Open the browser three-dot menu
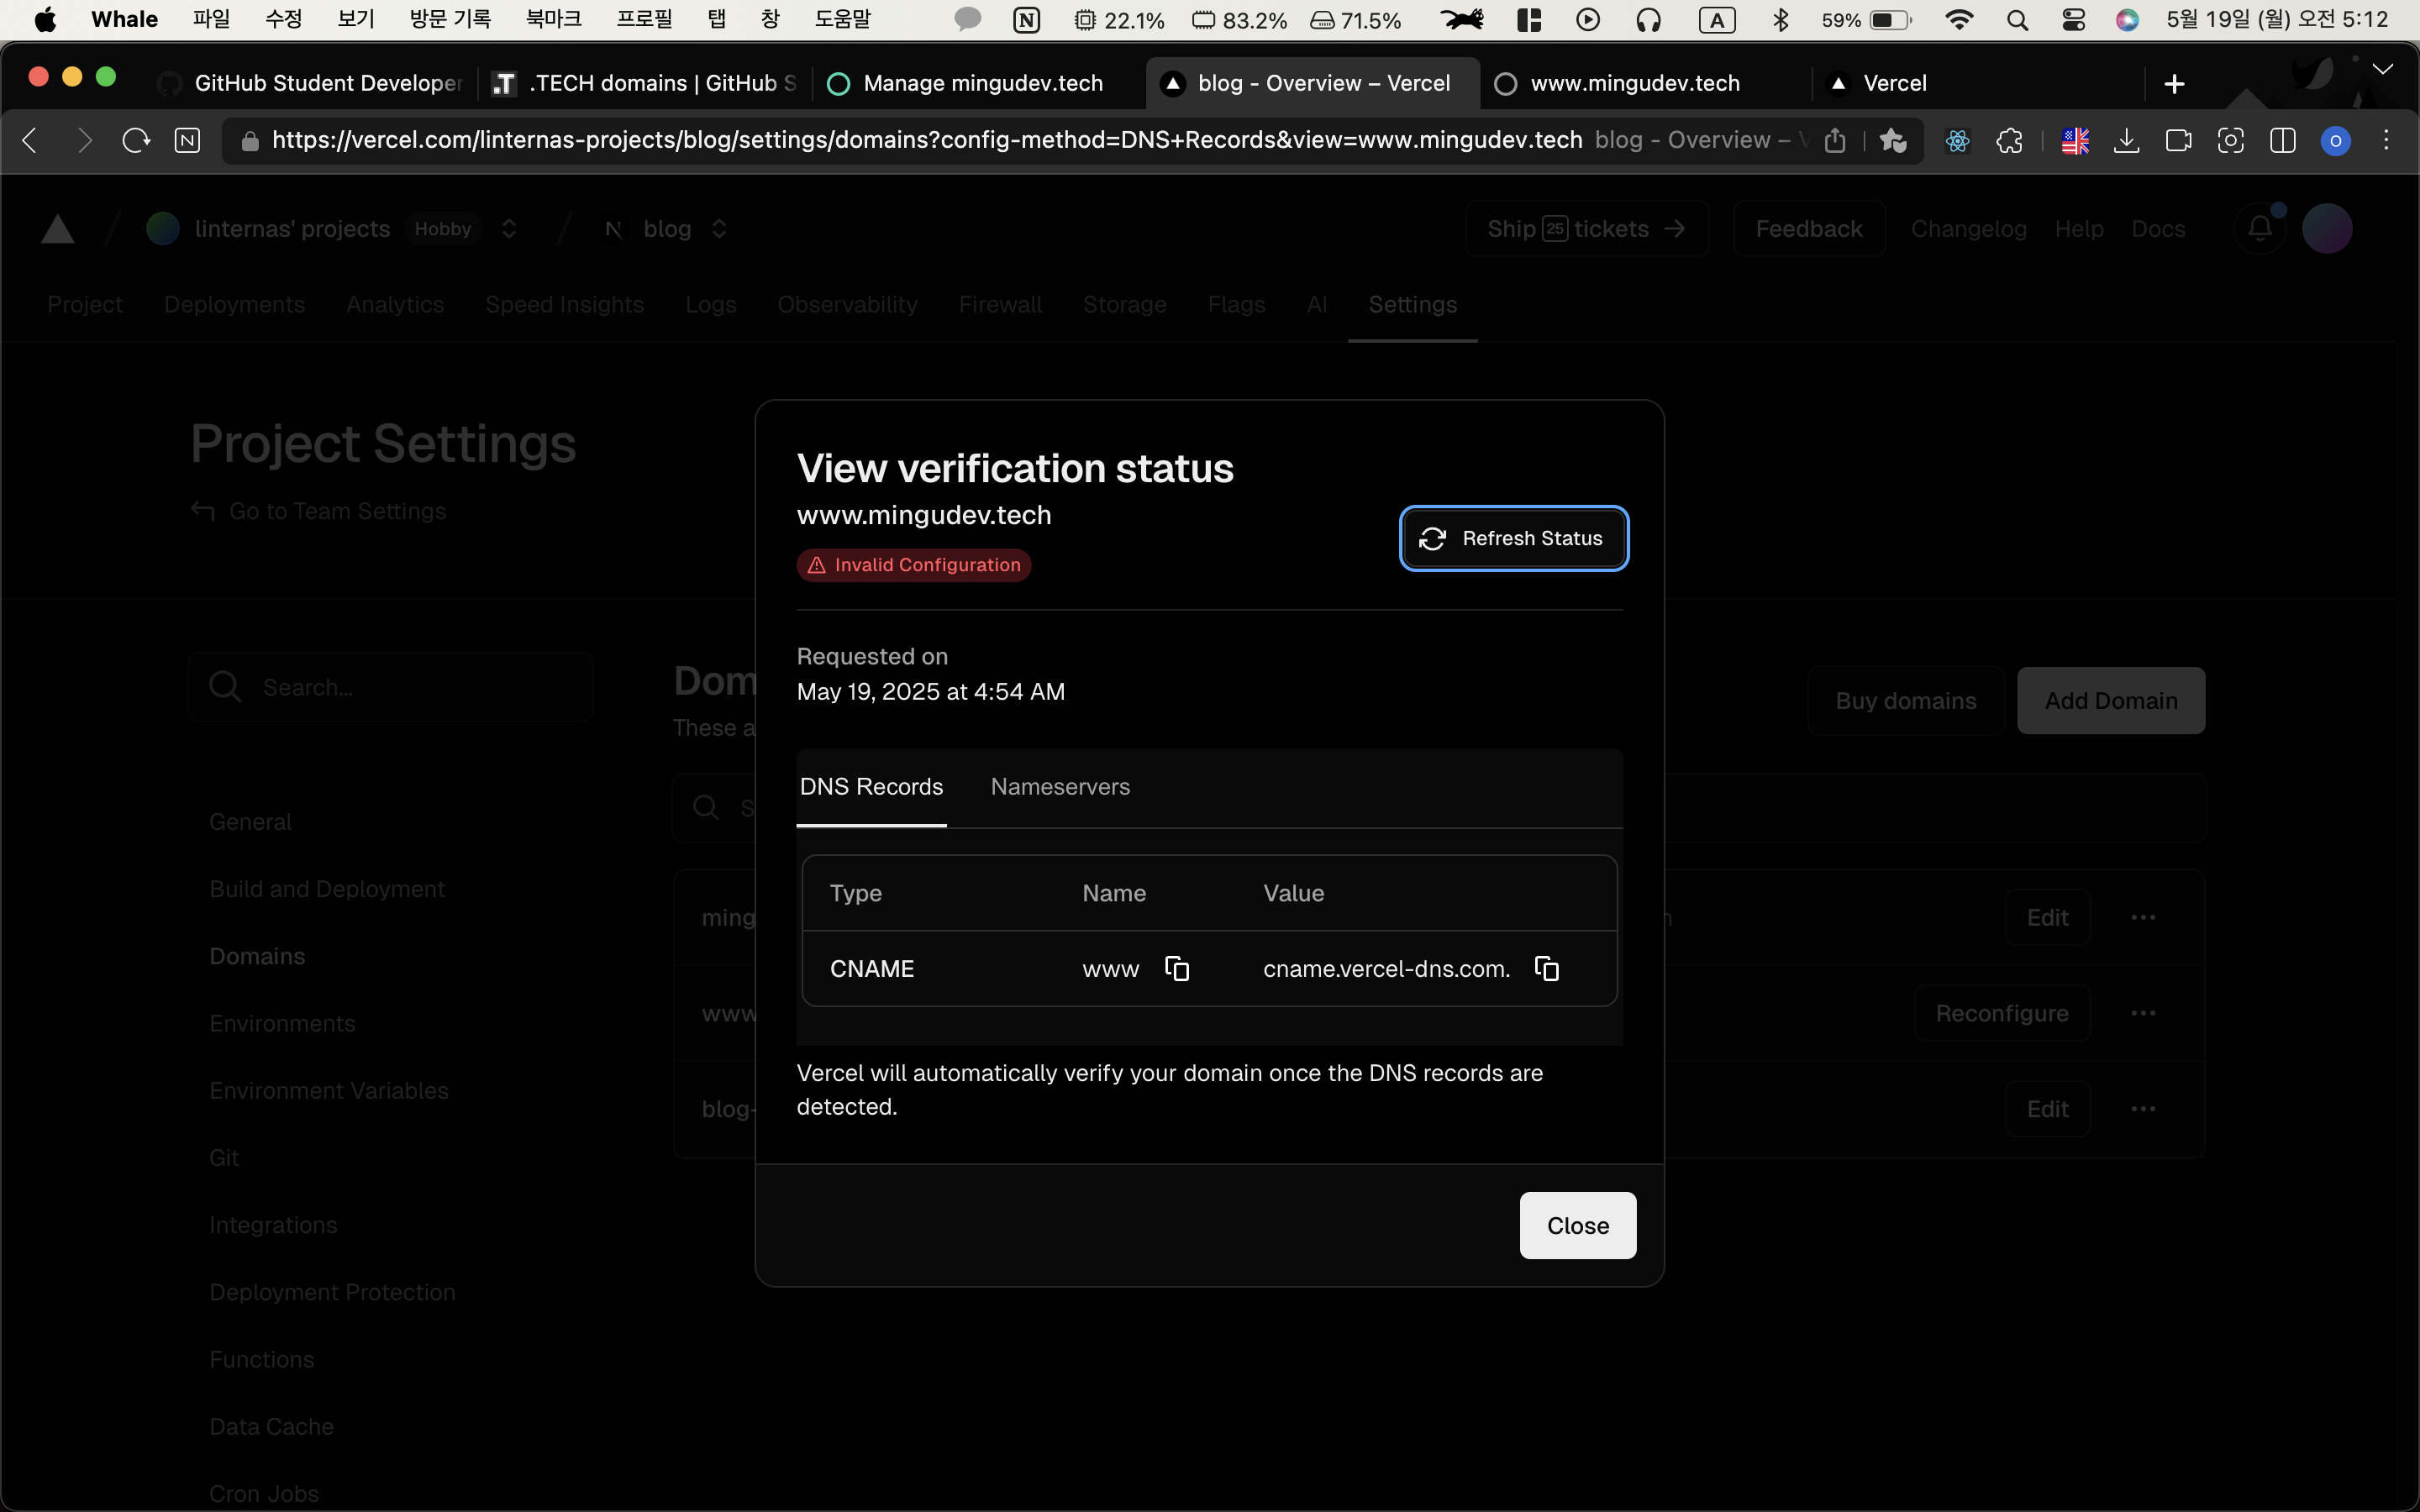 (x=2386, y=141)
